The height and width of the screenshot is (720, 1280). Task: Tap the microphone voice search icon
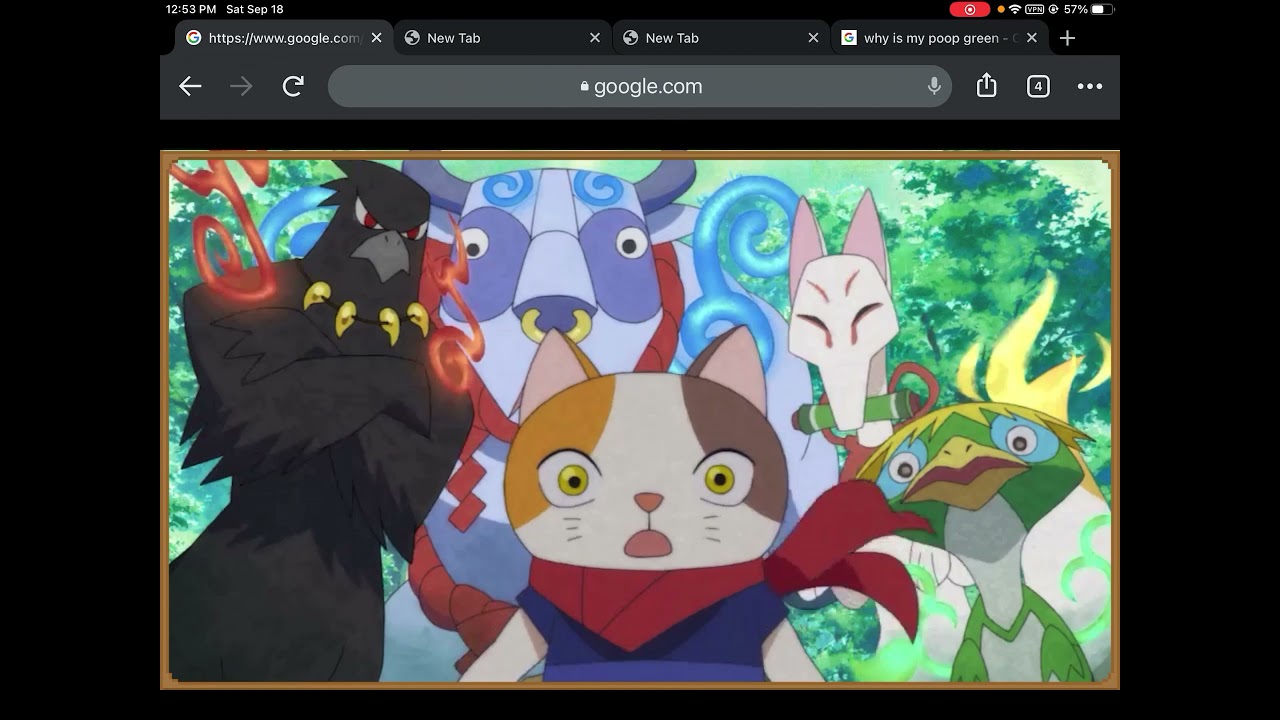click(x=934, y=87)
